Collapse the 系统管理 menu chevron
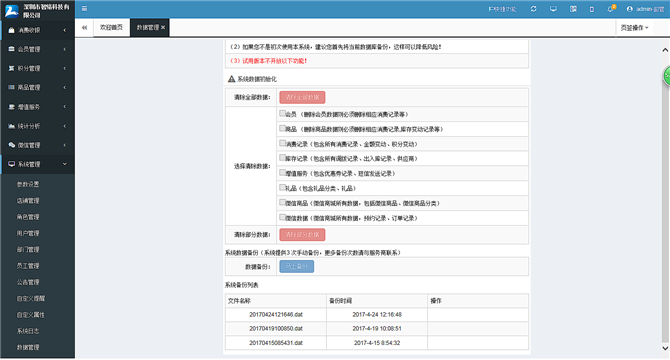 coord(65,164)
